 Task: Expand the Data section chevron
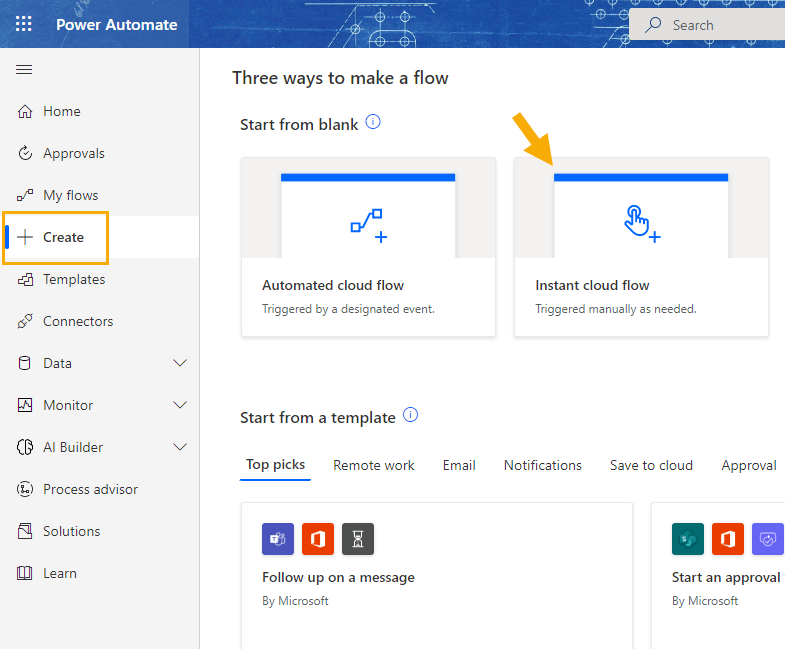point(180,363)
